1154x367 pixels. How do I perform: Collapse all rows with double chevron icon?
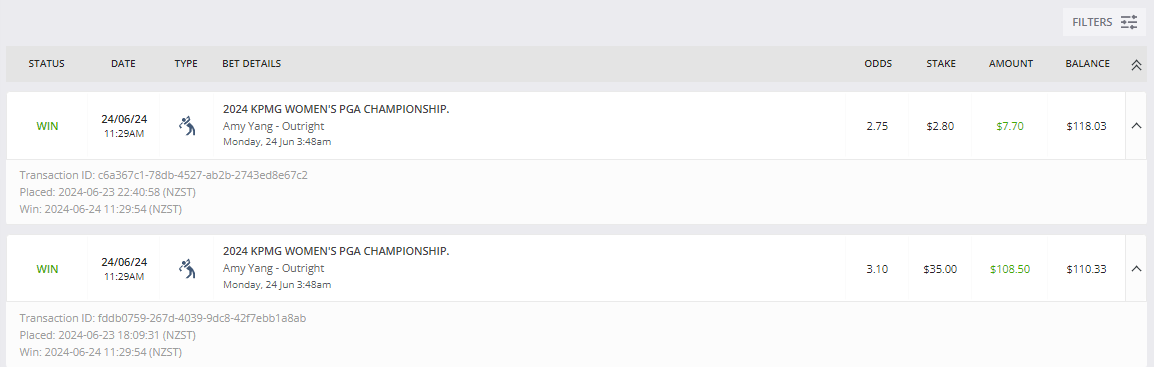click(1136, 65)
